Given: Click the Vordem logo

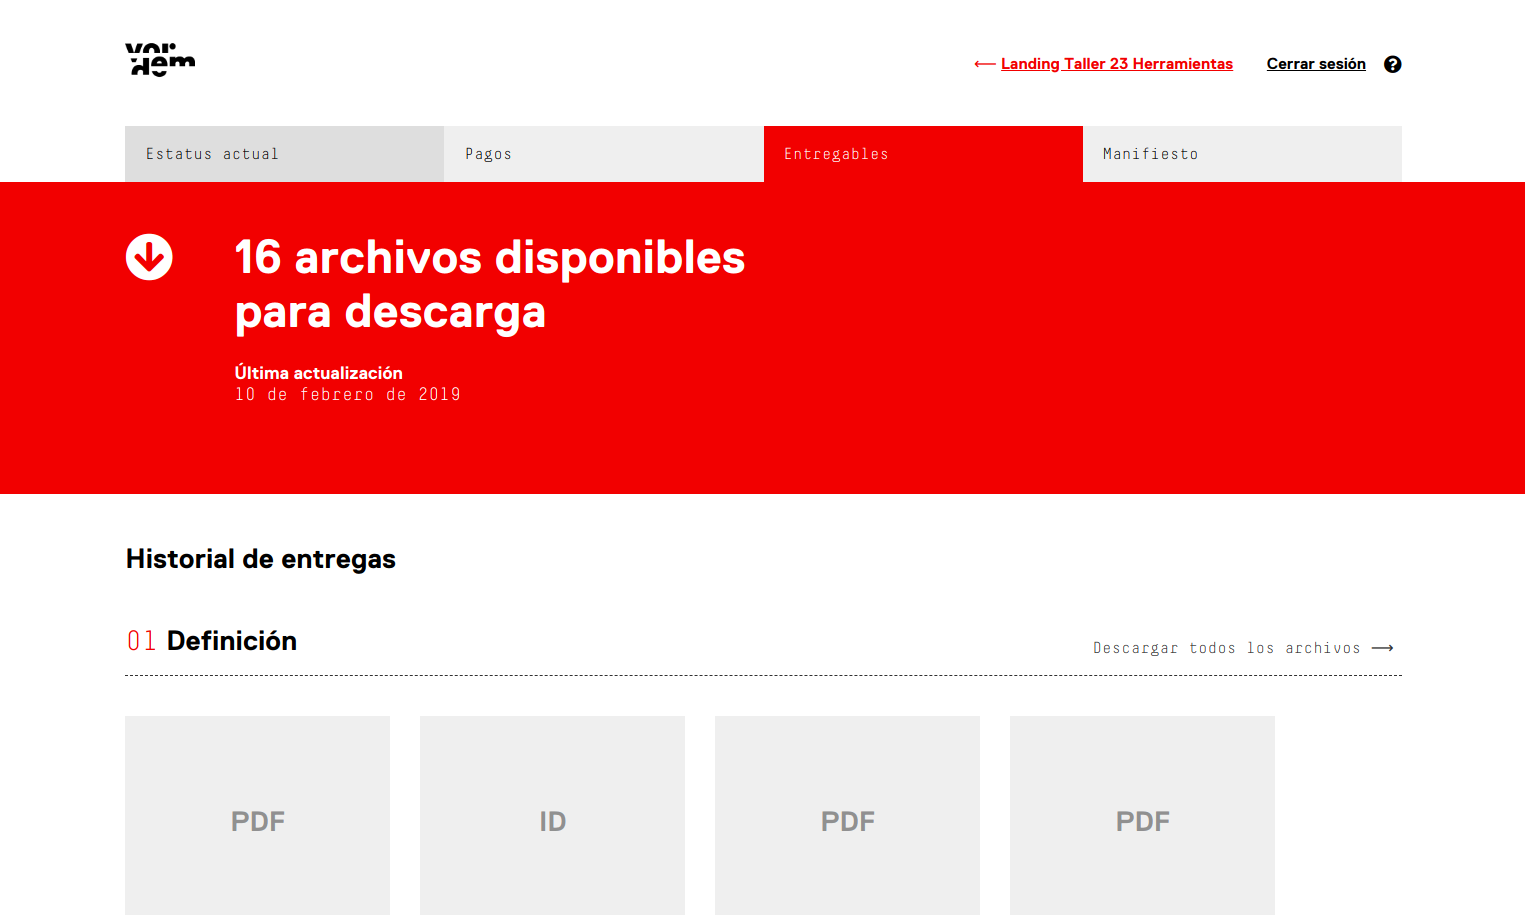Looking at the screenshot, I should tap(160, 60).
